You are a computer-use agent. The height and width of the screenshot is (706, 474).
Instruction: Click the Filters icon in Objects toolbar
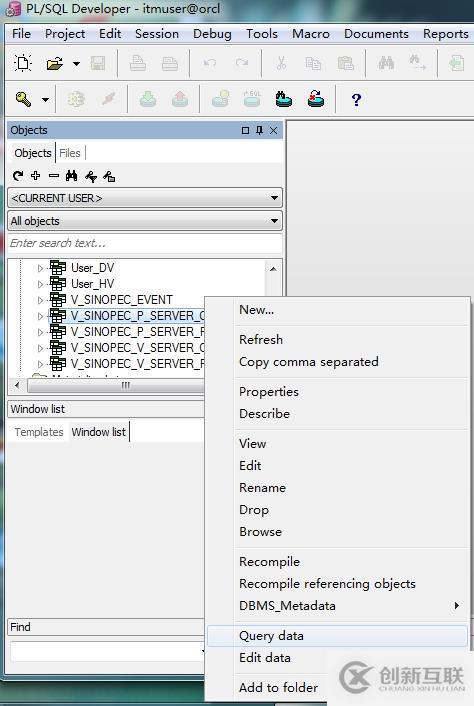[x=90, y=176]
